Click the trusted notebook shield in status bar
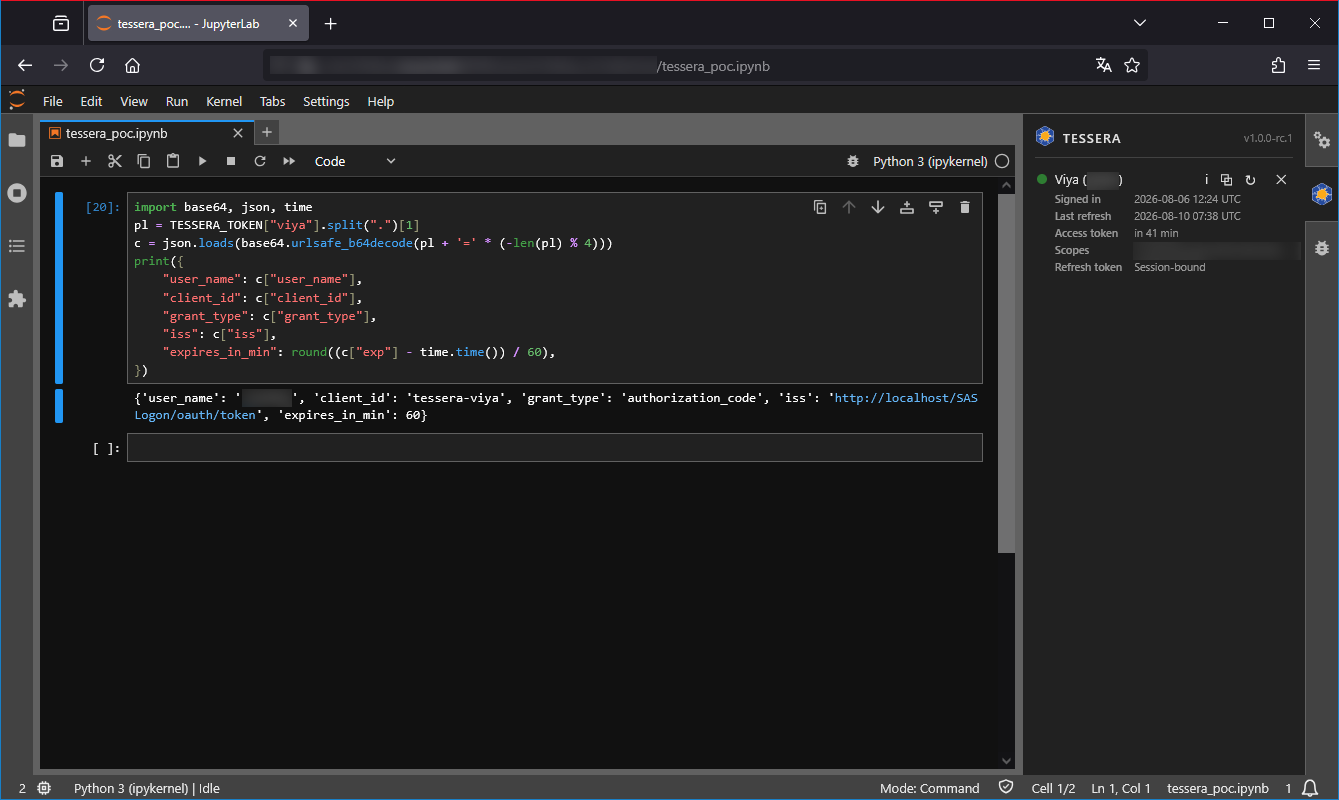1339x800 pixels. point(1006,788)
